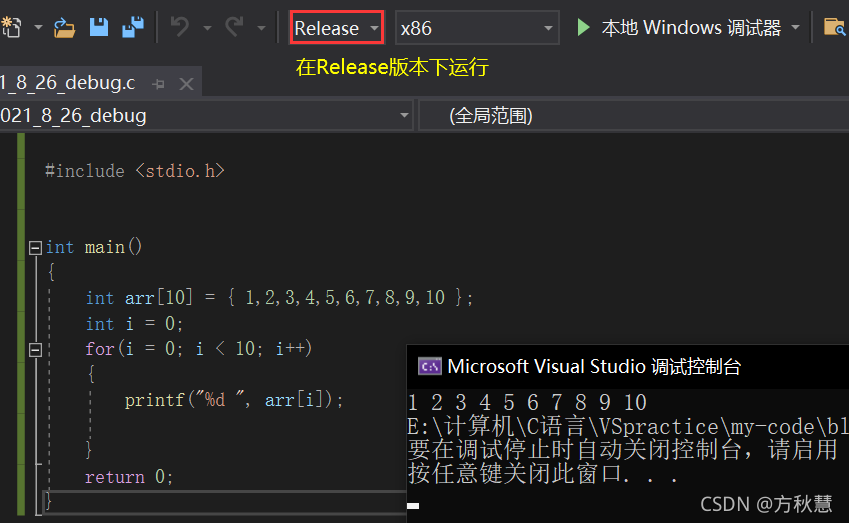The image size is (849, 523).
Task: Click the printf statement in the code
Action: point(234,400)
